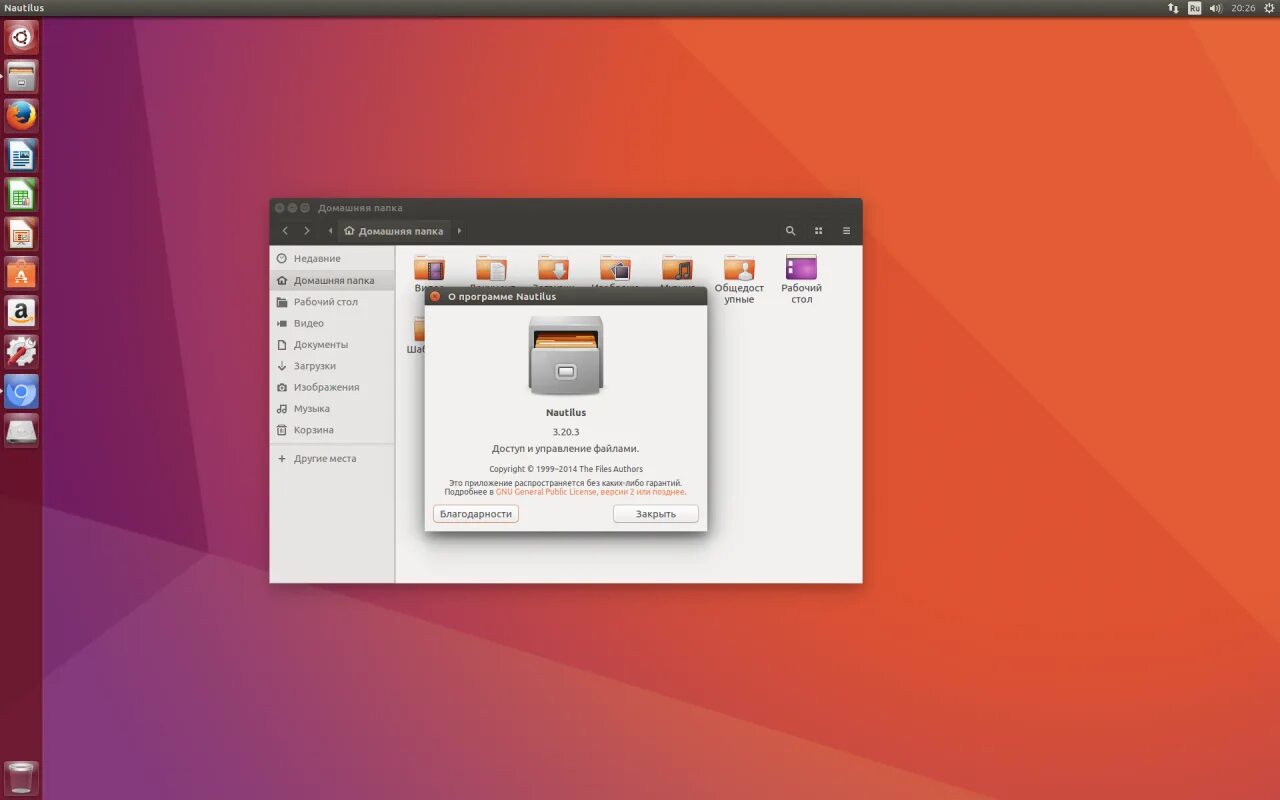
Task: Open Документы in the sidebar
Action: point(332,345)
